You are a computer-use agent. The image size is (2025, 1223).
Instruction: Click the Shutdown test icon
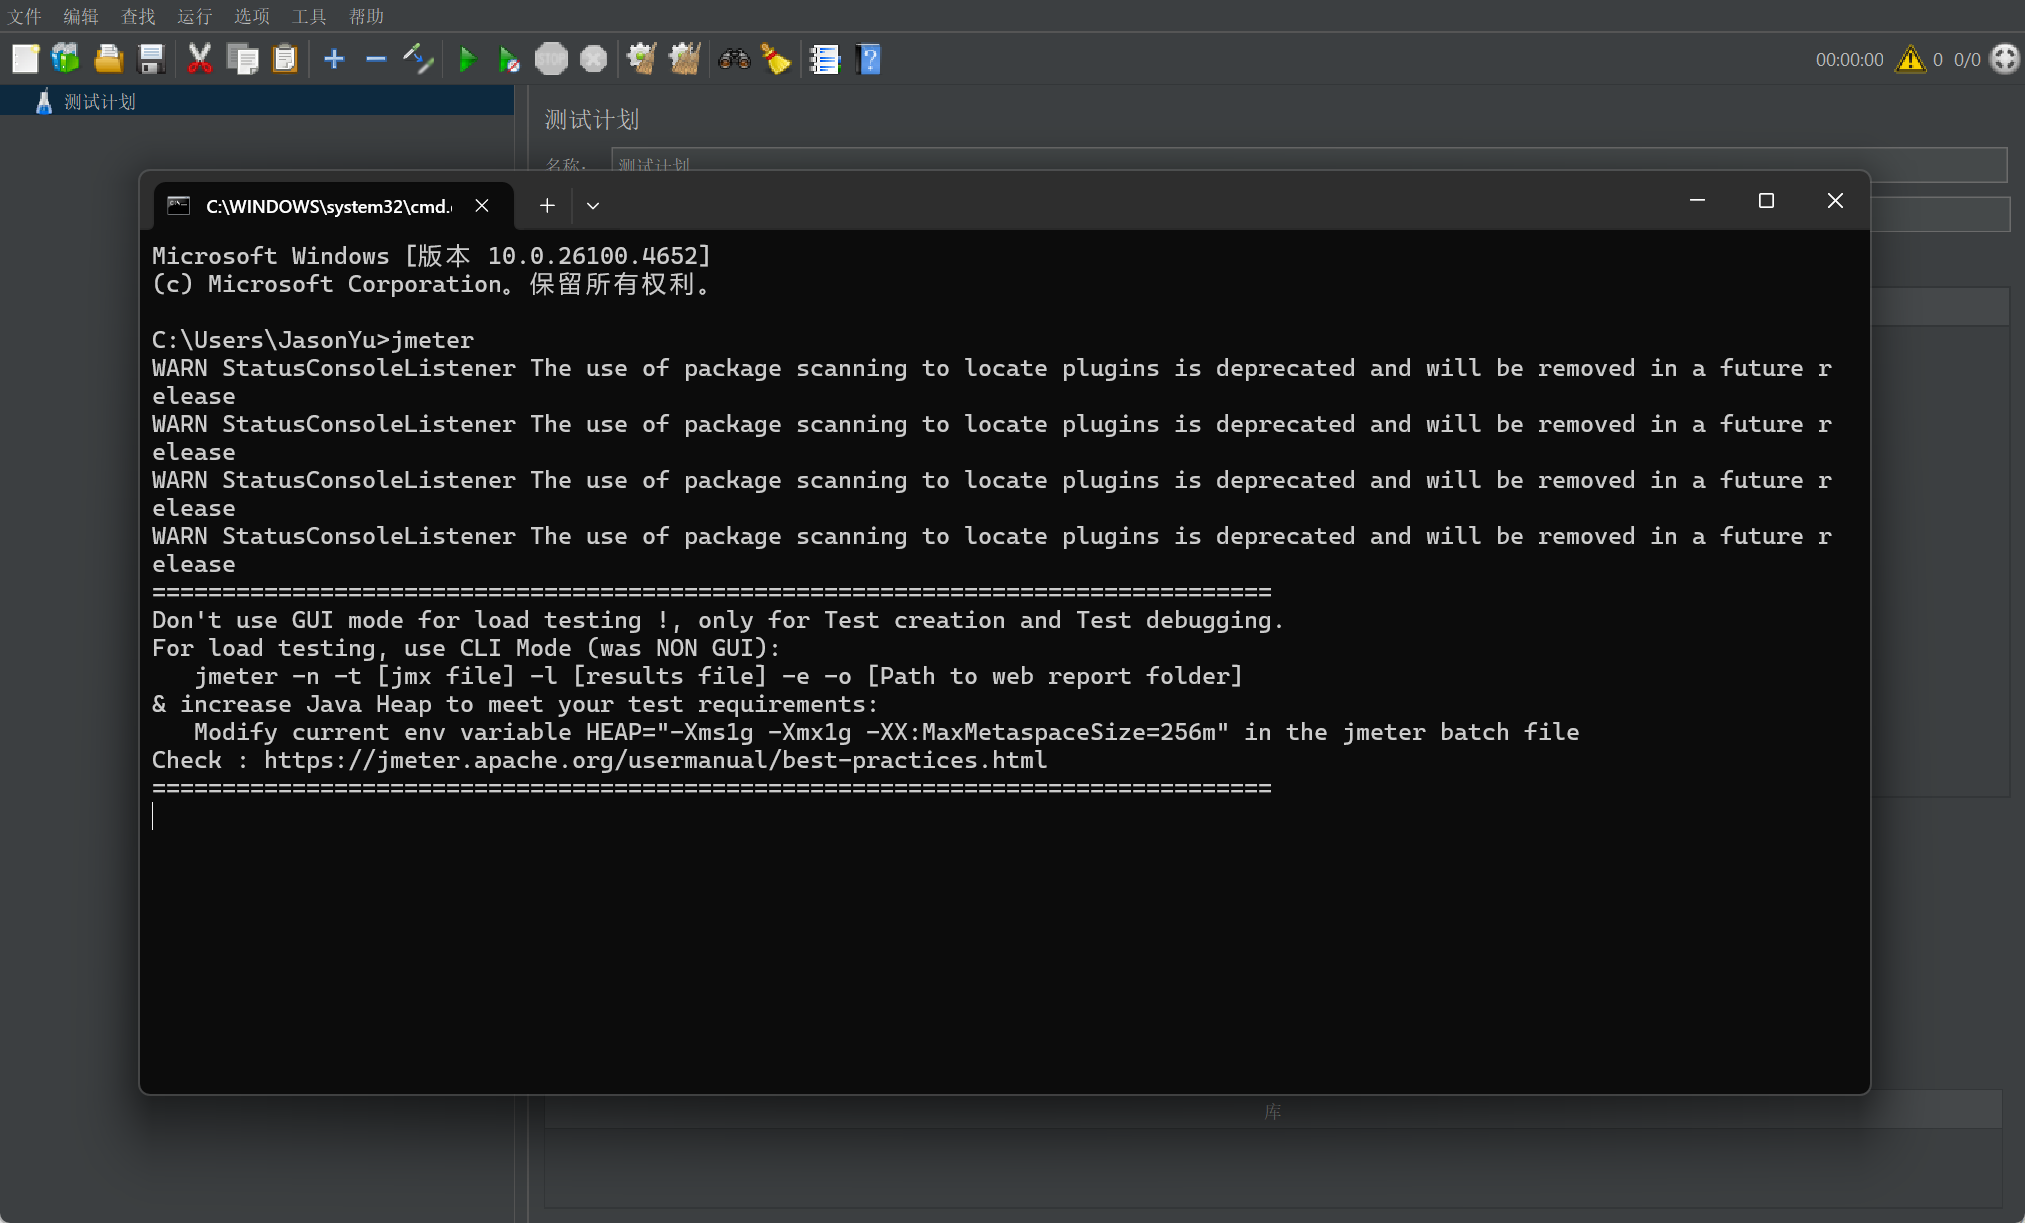pos(593,59)
